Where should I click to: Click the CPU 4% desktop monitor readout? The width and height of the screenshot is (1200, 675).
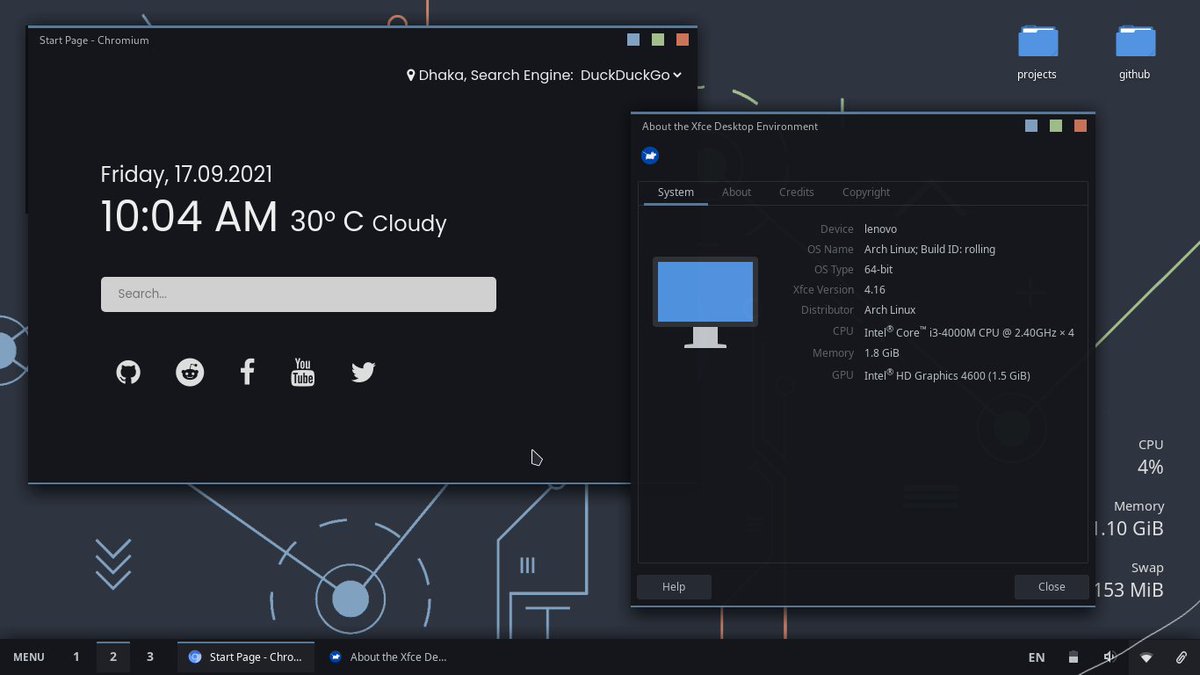pyautogui.click(x=1150, y=457)
